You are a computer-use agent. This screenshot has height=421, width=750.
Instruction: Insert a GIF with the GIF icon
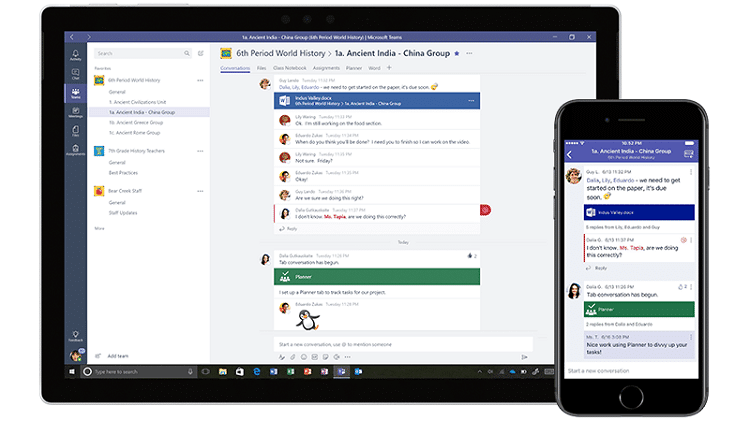tap(315, 357)
